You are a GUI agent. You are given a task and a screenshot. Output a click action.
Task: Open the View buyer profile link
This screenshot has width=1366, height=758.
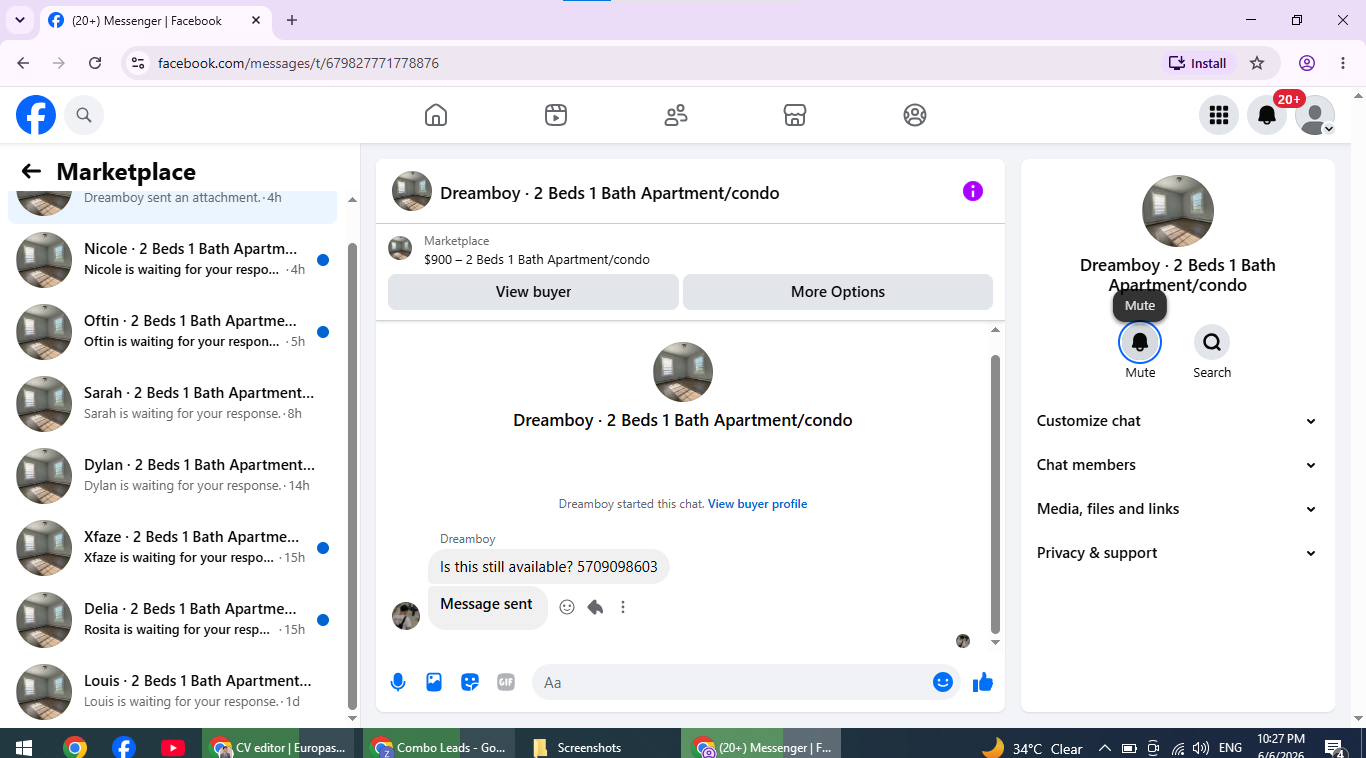(x=757, y=504)
